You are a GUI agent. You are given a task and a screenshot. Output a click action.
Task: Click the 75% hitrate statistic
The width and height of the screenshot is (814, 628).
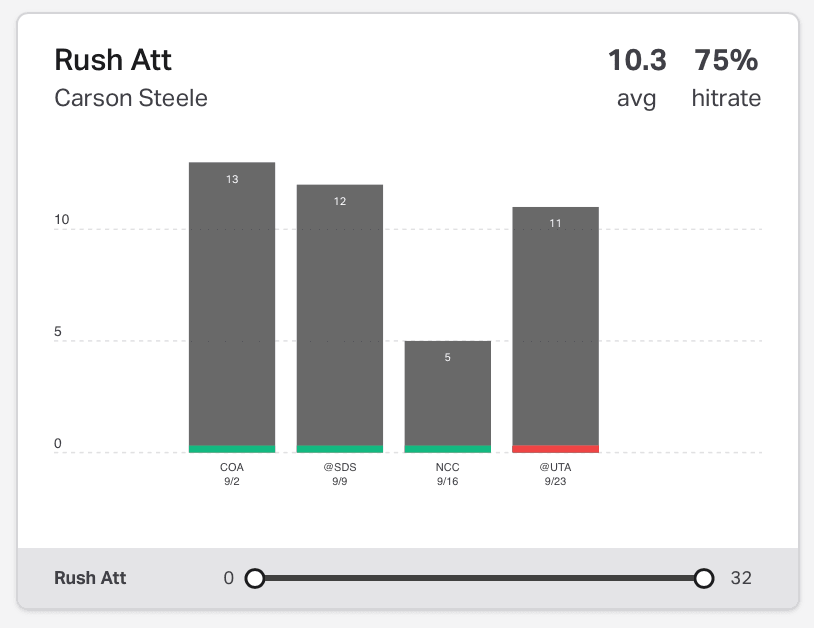(726, 78)
